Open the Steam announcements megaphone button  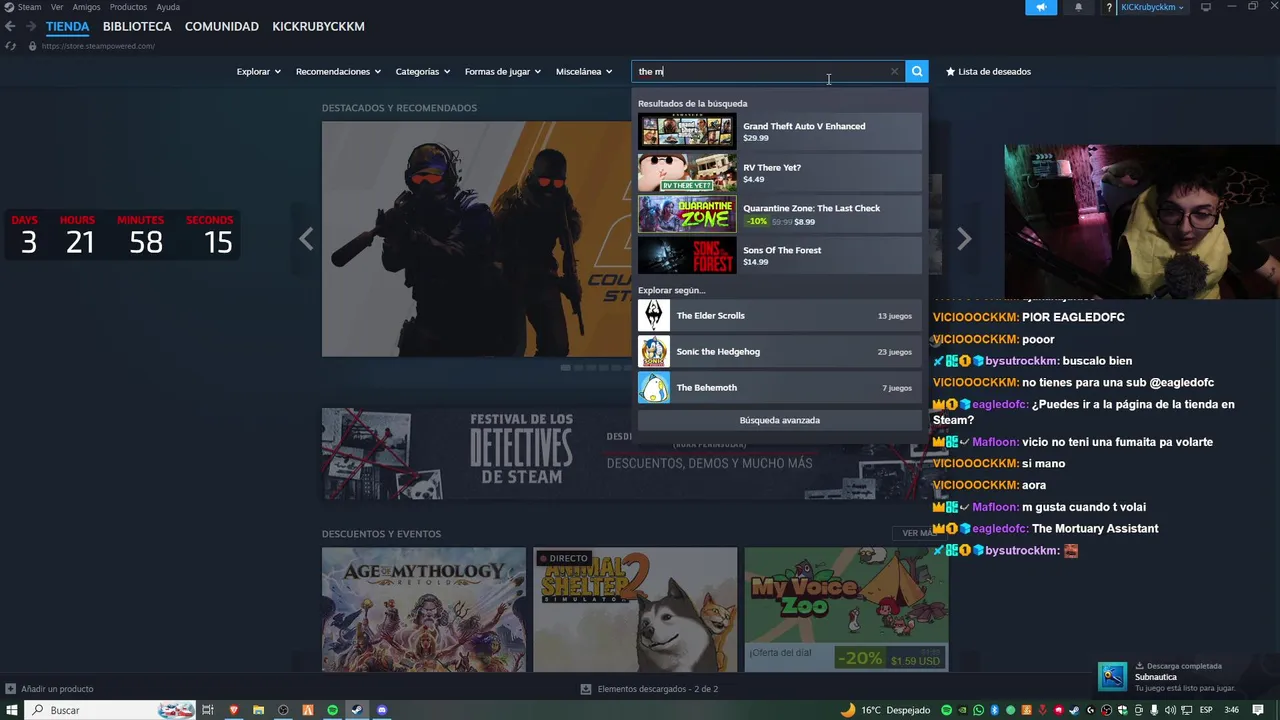tap(1041, 7)
